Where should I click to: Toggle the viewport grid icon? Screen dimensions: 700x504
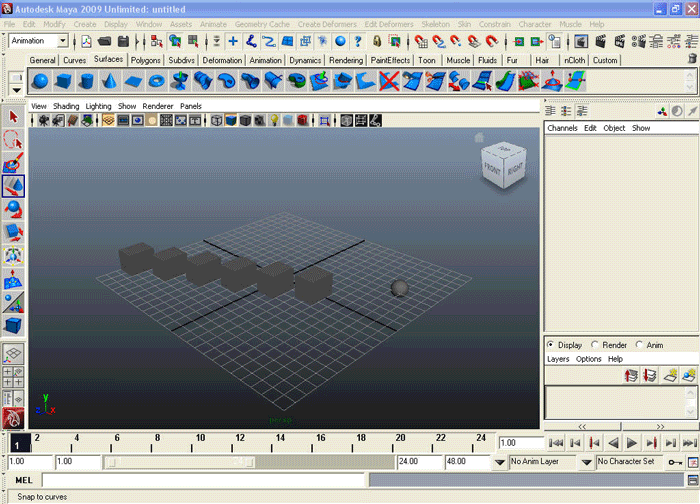pyautogui.click(x=108, y=120)
